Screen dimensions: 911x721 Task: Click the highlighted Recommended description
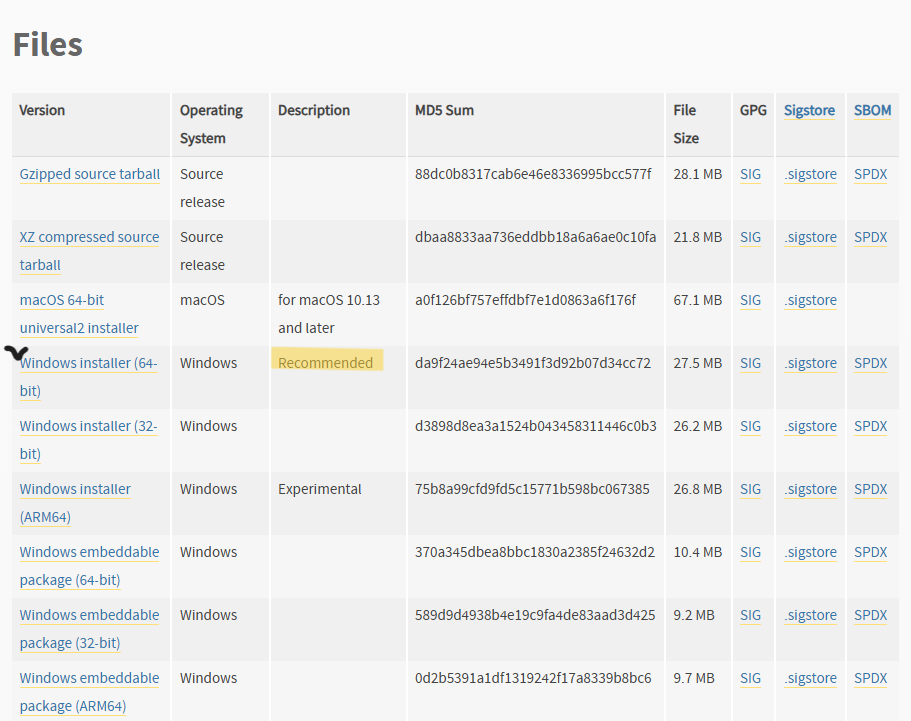(x=325, y=363)
